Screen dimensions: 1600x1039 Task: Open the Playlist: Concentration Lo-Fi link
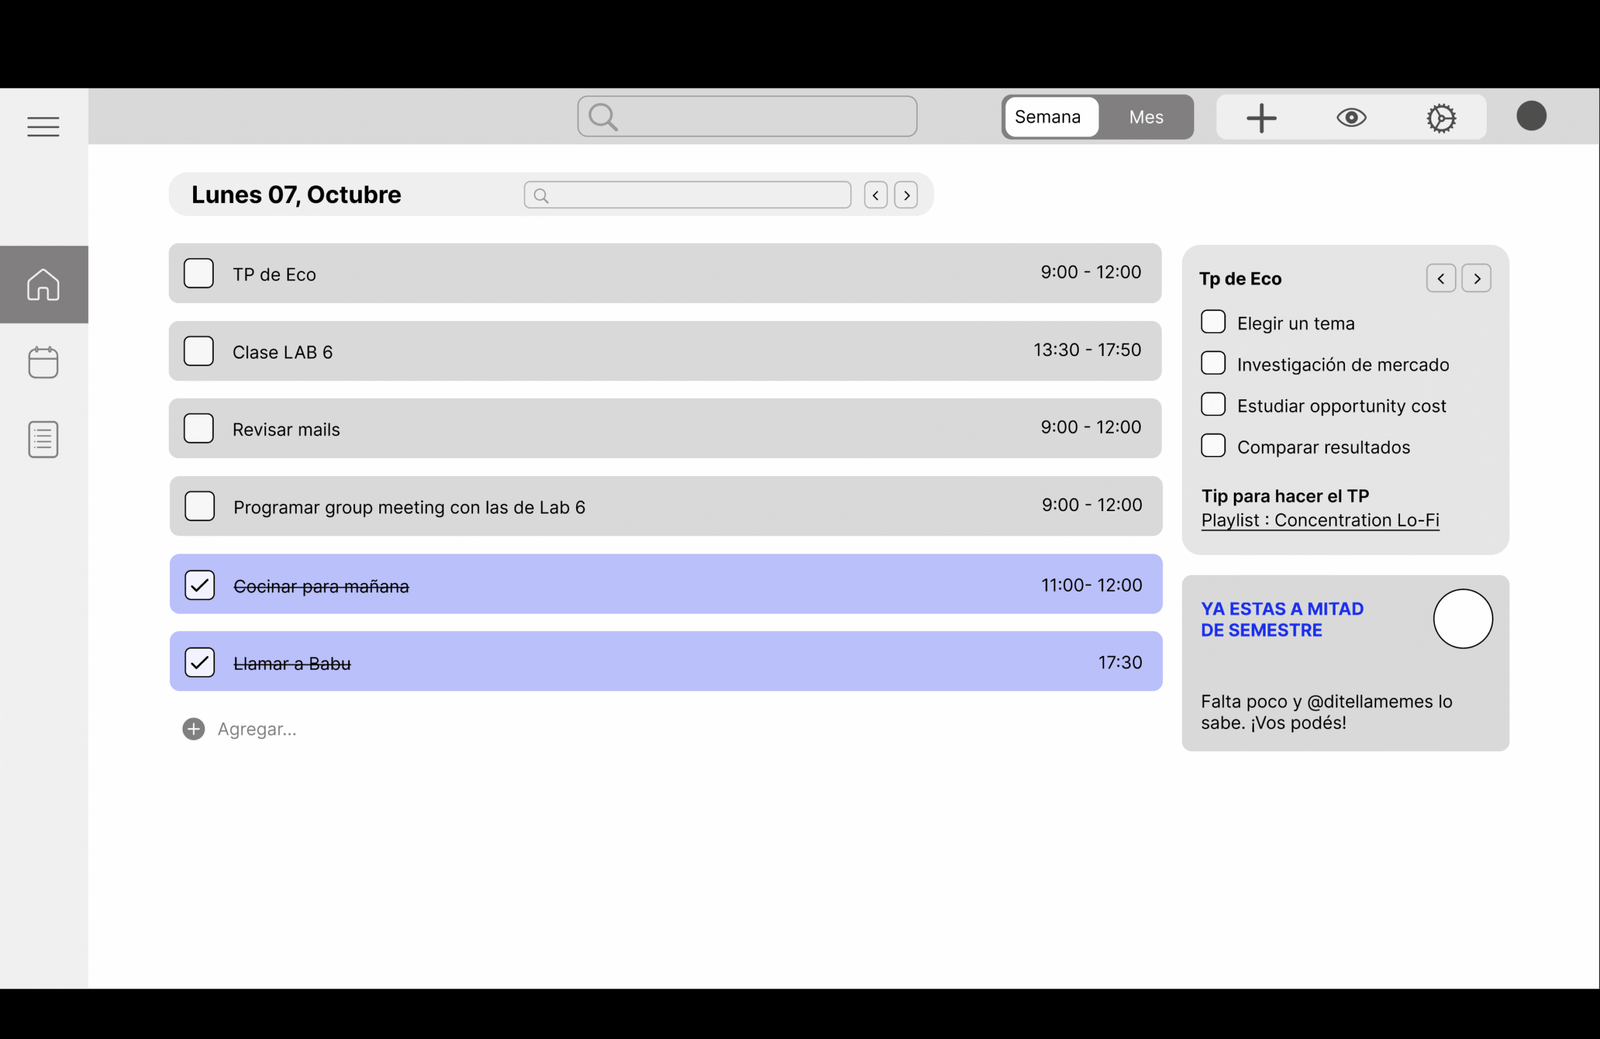click(x=1320, y=520)
